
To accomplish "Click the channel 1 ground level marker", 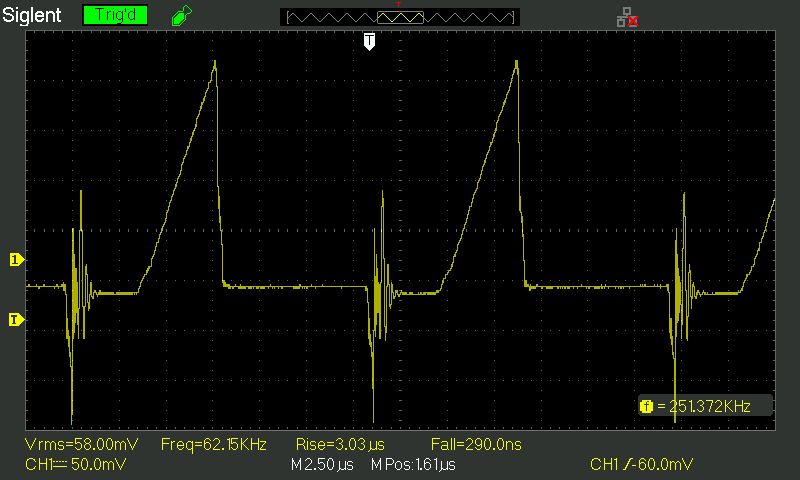I will click(x=17, y=260).
